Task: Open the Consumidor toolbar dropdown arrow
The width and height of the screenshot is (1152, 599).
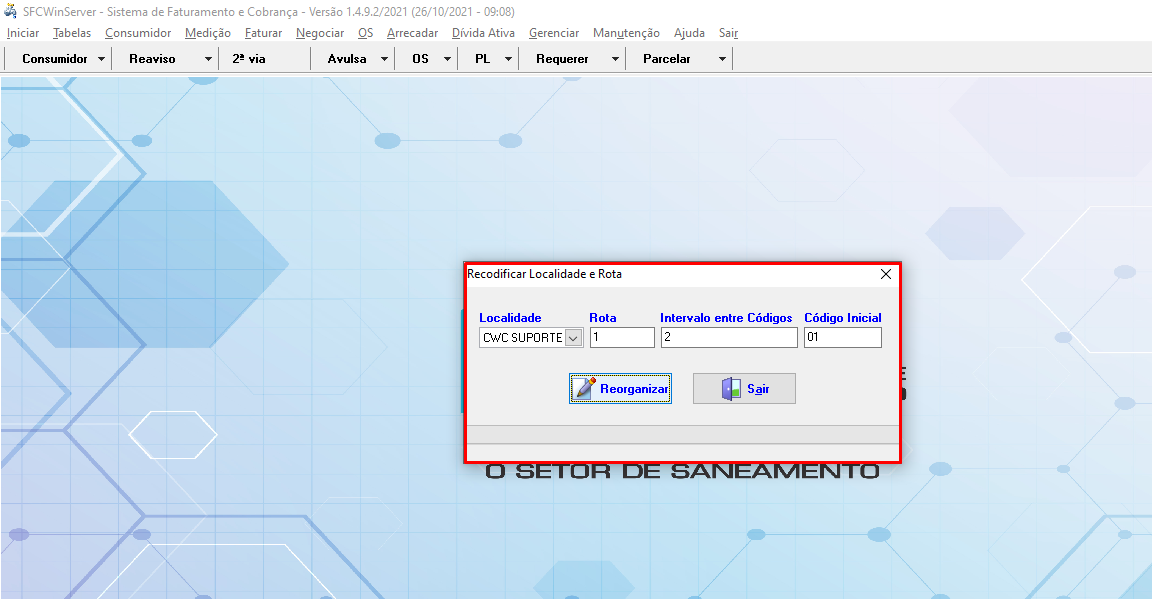Action: point(102,59)
